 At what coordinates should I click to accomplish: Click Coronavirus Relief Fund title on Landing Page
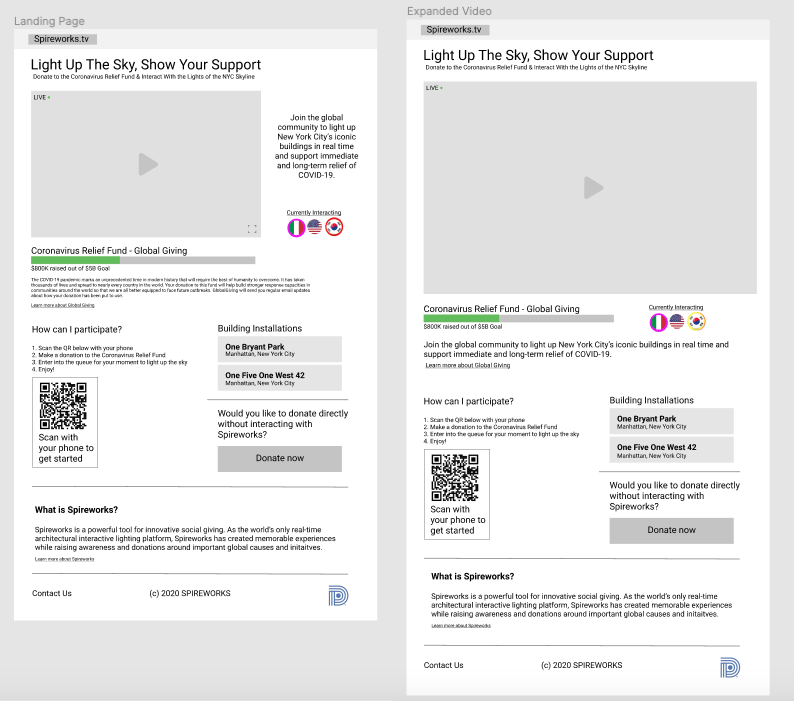coord(109,251)
